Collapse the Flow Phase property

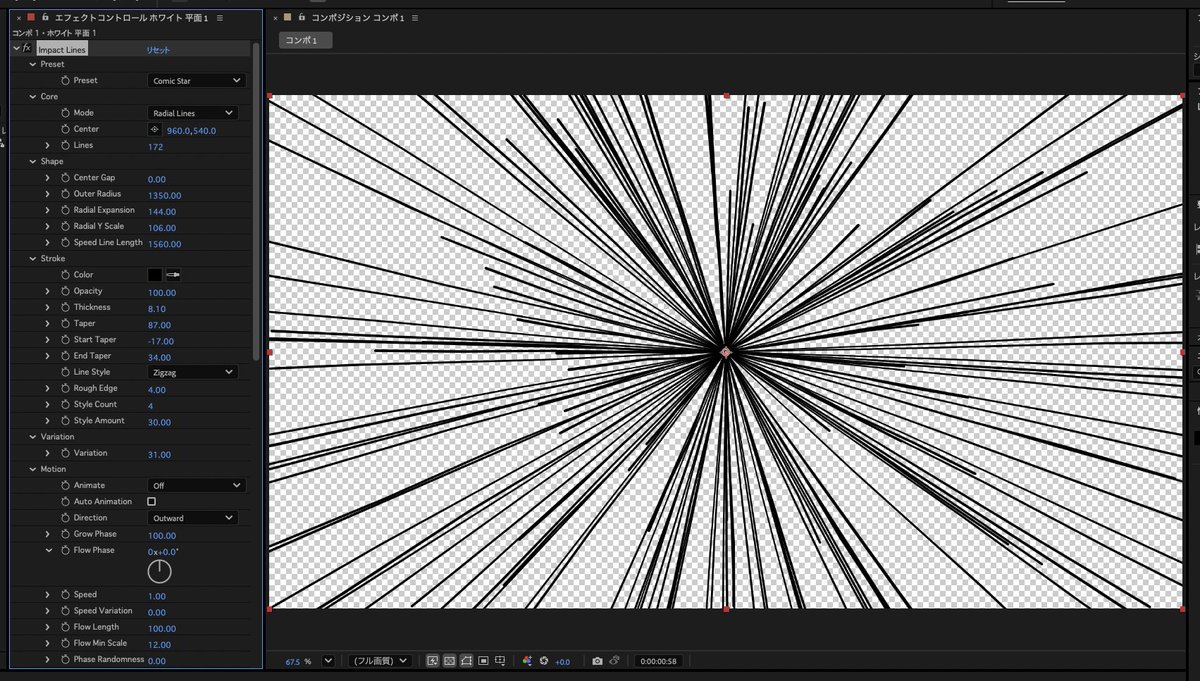coord(47,550)
